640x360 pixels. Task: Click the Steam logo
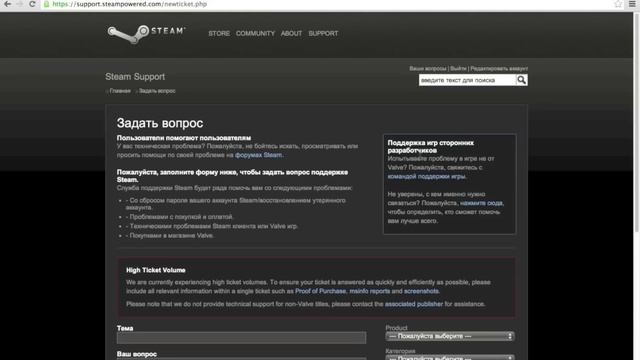[146, 34]
